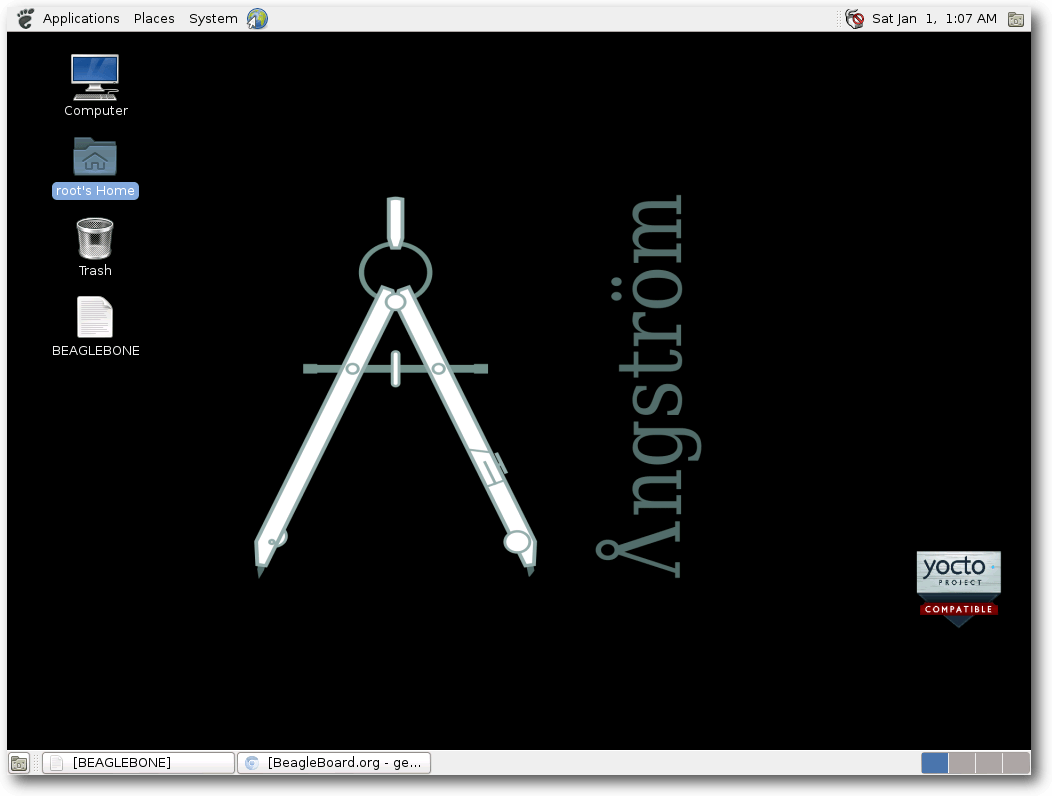Open the Applications menu
This screenshot has width=1052, height=796.
81,19
